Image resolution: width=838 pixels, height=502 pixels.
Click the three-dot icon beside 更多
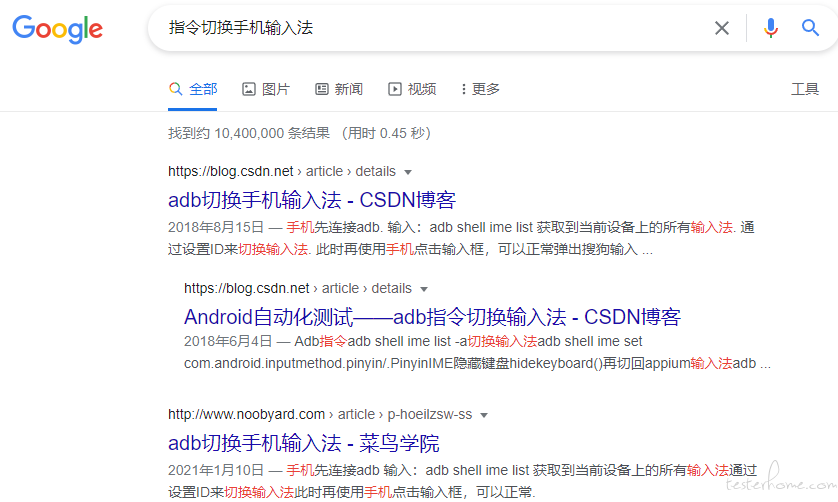[x=463, y=89]
